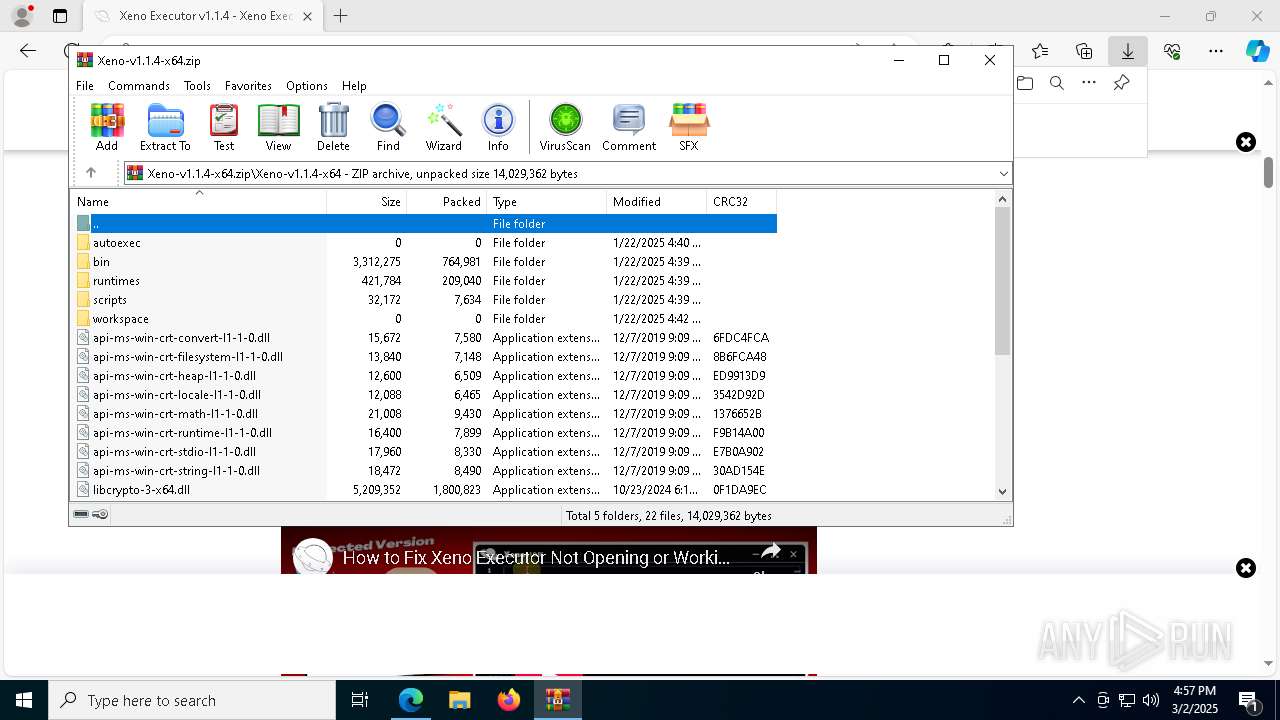The height and width of the screenshot is (720, 1280).
Task: Run VirusScan on the archive
Action: click(565, 127)
